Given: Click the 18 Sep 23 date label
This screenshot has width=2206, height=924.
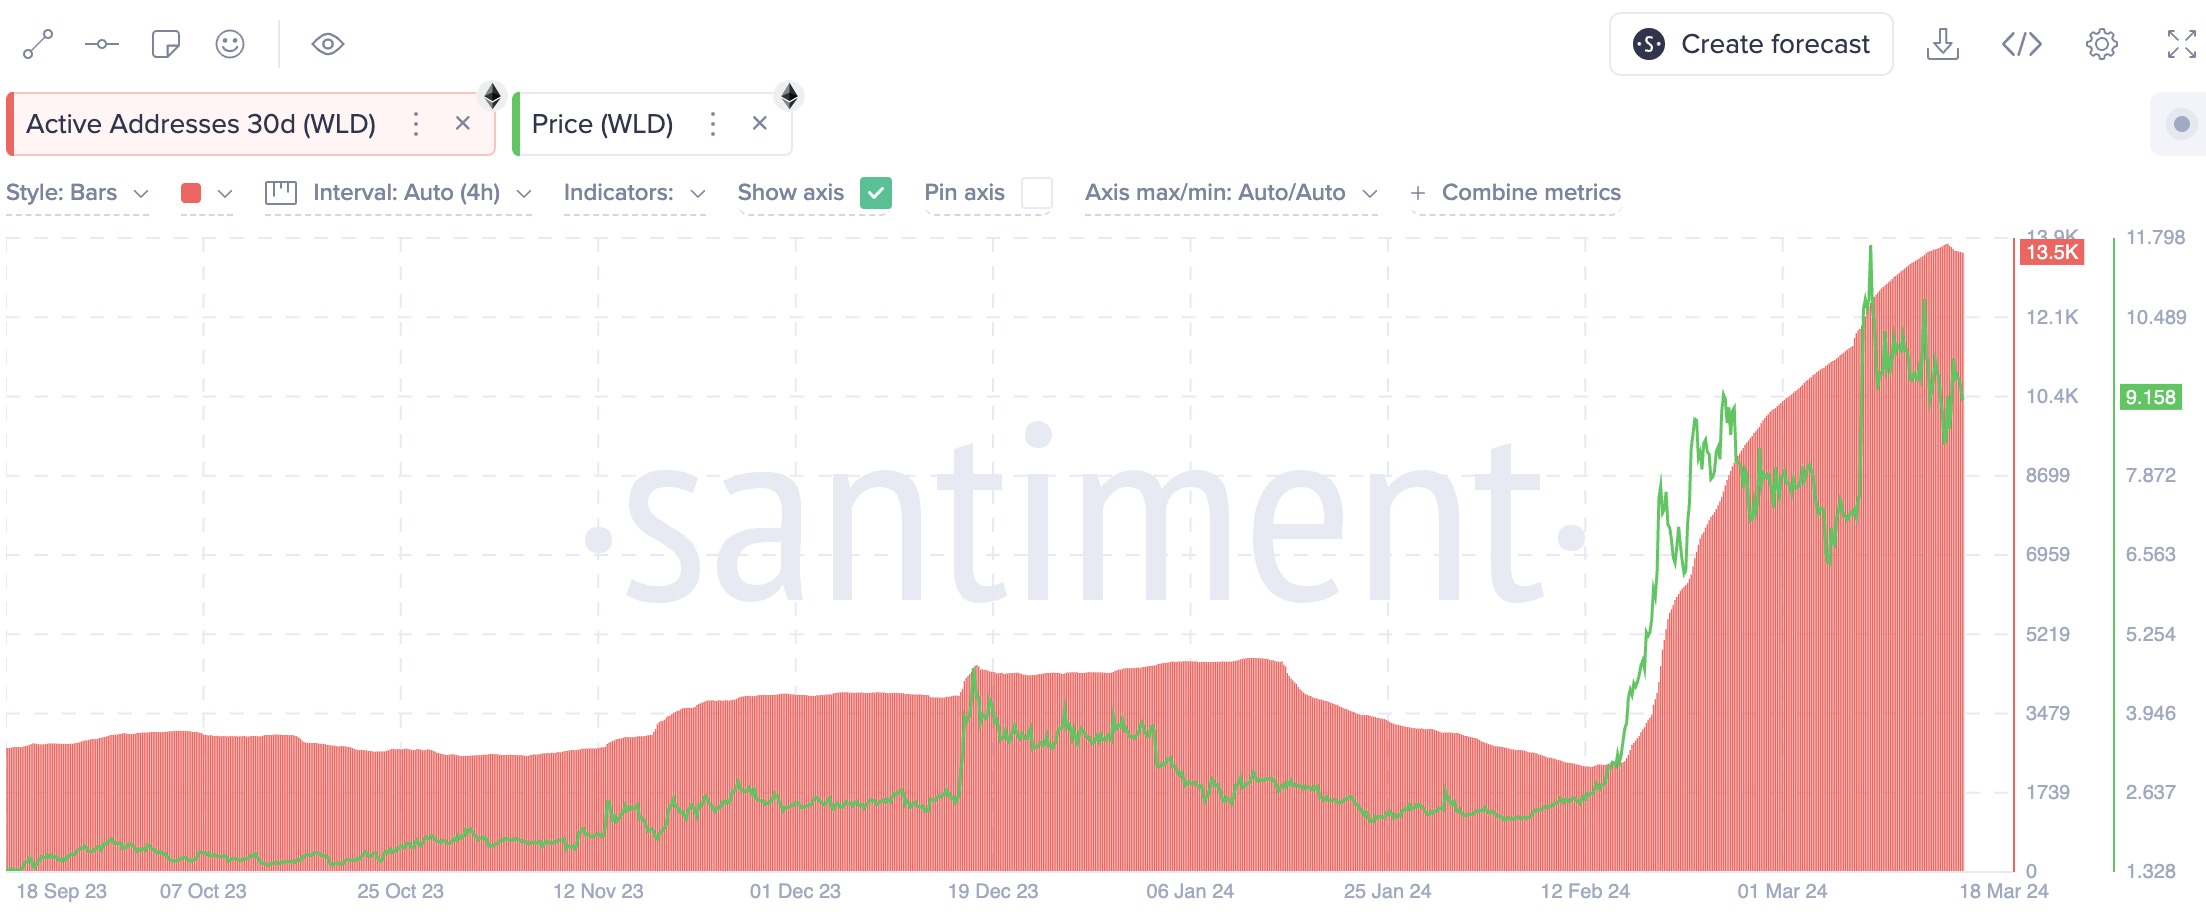Looking at the screenshot, I should pyautogui.click(x=62, y=891).
